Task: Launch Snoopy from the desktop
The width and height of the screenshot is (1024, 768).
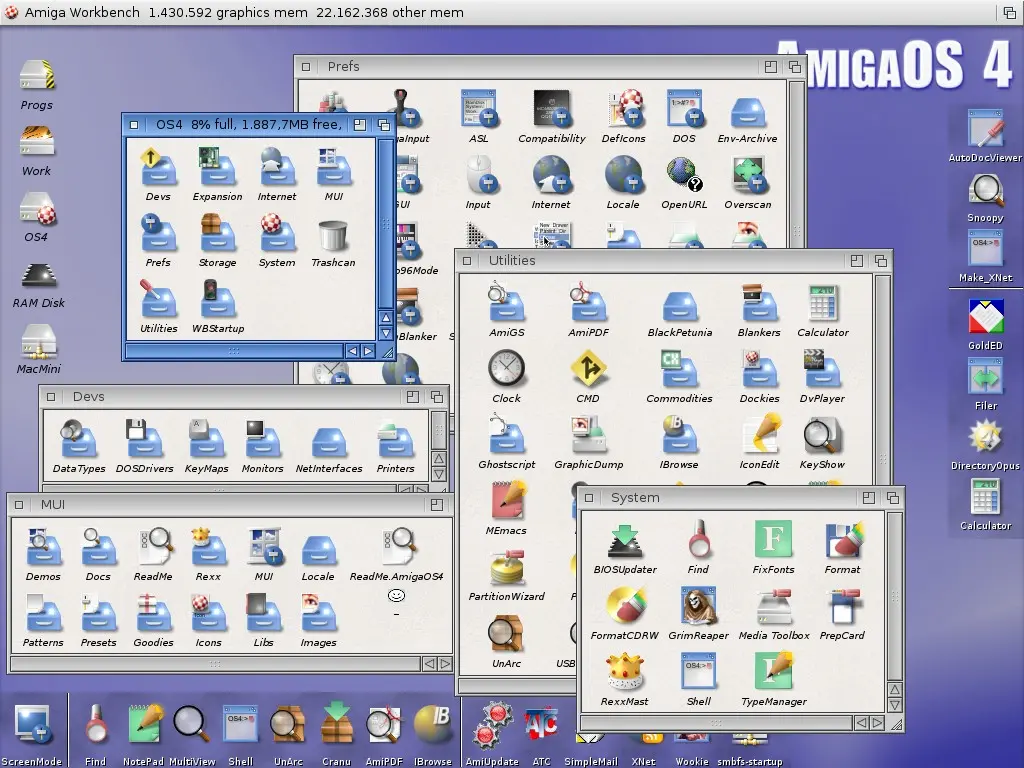Action: coord(986,190)
